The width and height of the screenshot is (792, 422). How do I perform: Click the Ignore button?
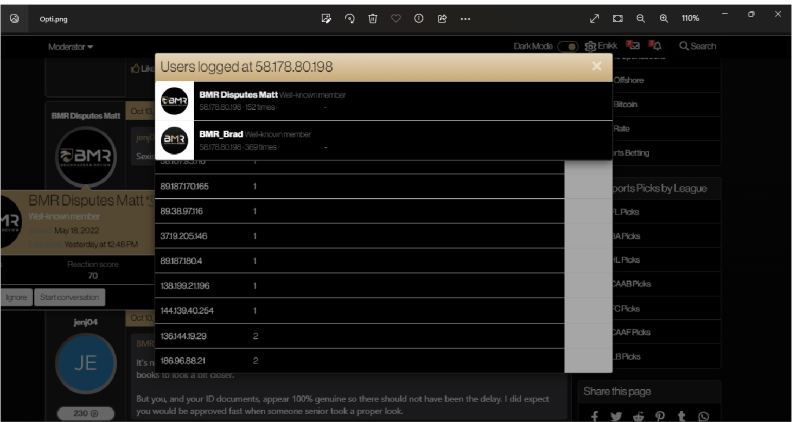[16, 297]
